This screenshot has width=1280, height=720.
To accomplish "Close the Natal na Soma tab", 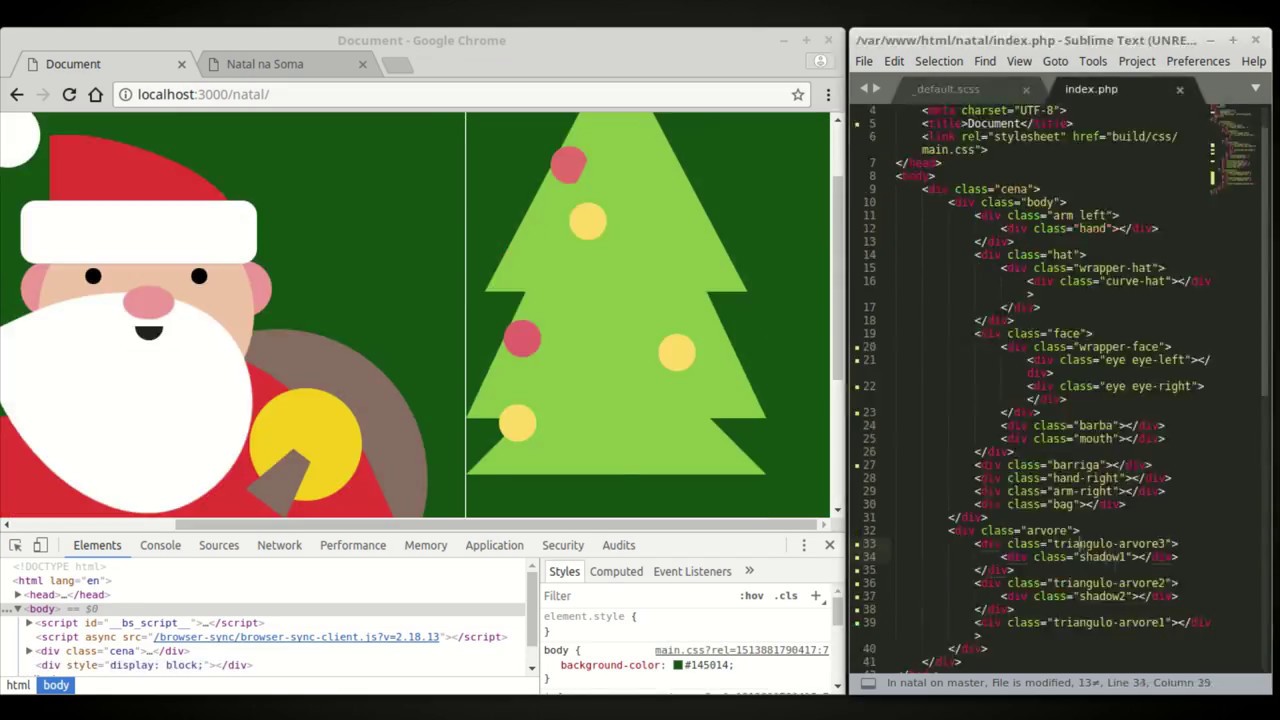I will click(x=362, y=64).
